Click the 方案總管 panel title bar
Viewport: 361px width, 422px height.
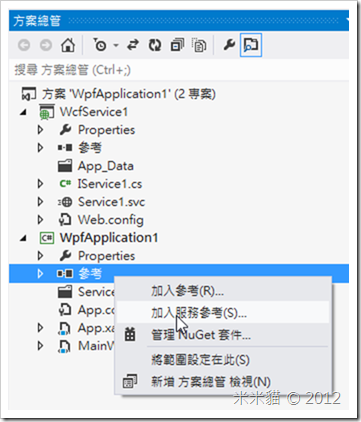pyautogui.click(x=179, y=20)
